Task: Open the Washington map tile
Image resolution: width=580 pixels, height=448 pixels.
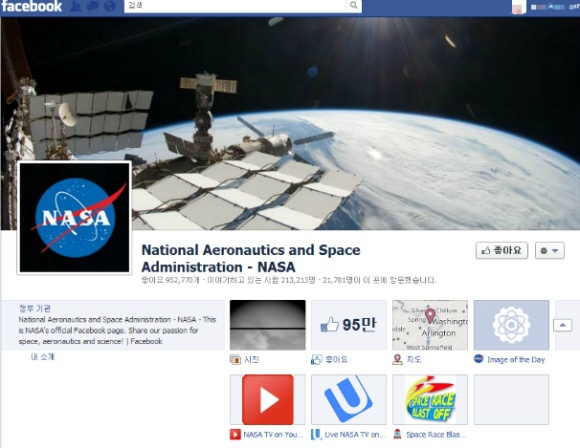Action: (x=430, y=325)
